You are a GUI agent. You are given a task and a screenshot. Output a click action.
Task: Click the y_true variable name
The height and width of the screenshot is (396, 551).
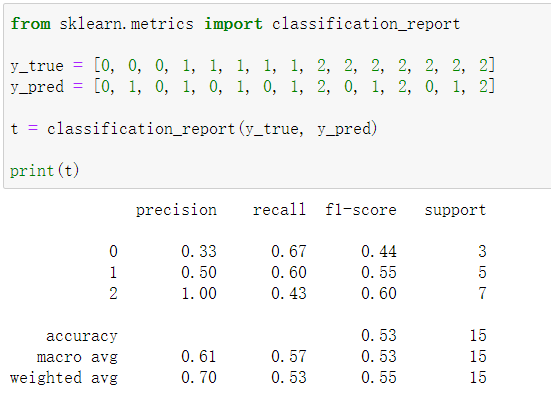tap(37, 66)
